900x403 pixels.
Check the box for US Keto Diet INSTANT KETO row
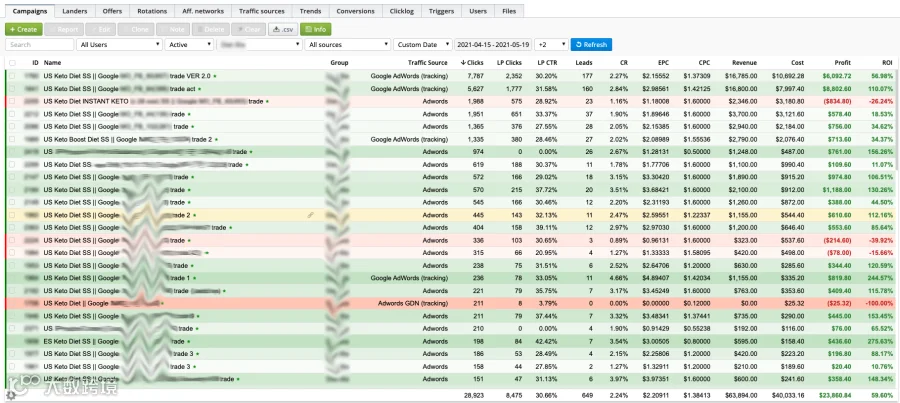click(12, 101)
